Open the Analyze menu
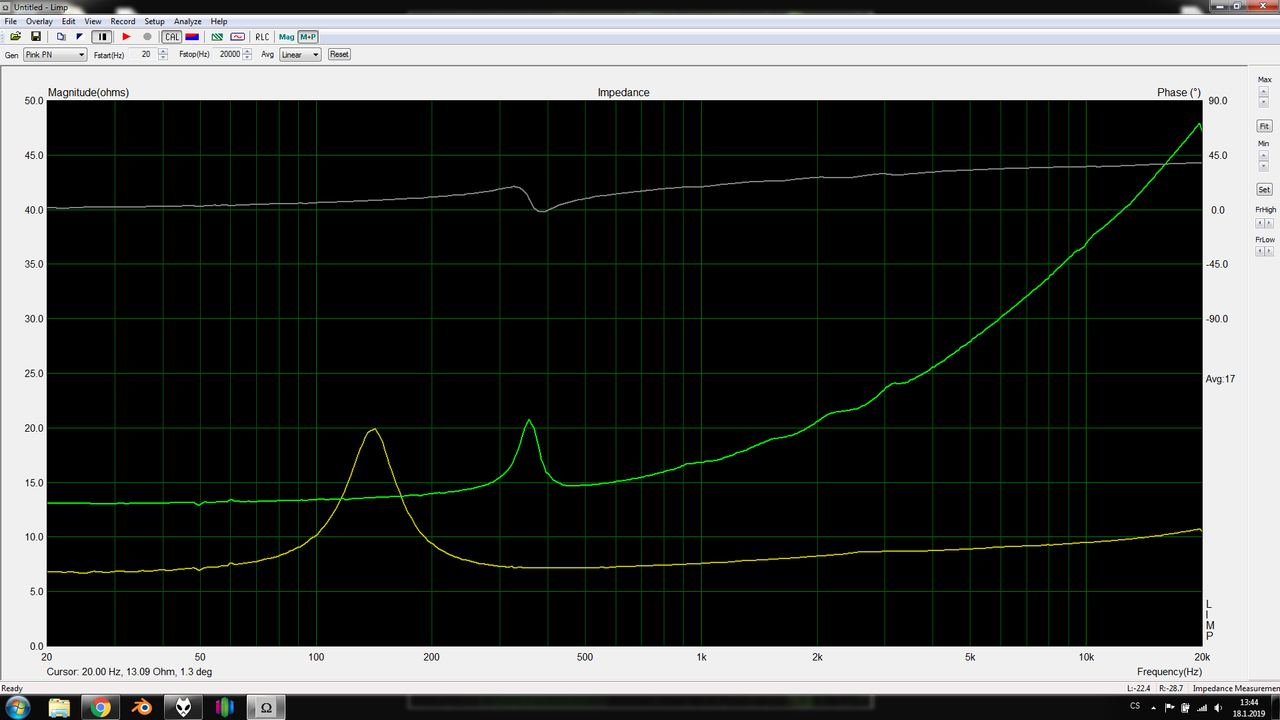Image resolution: width=1280 pixels, height=720 pixels. (188, 21)
